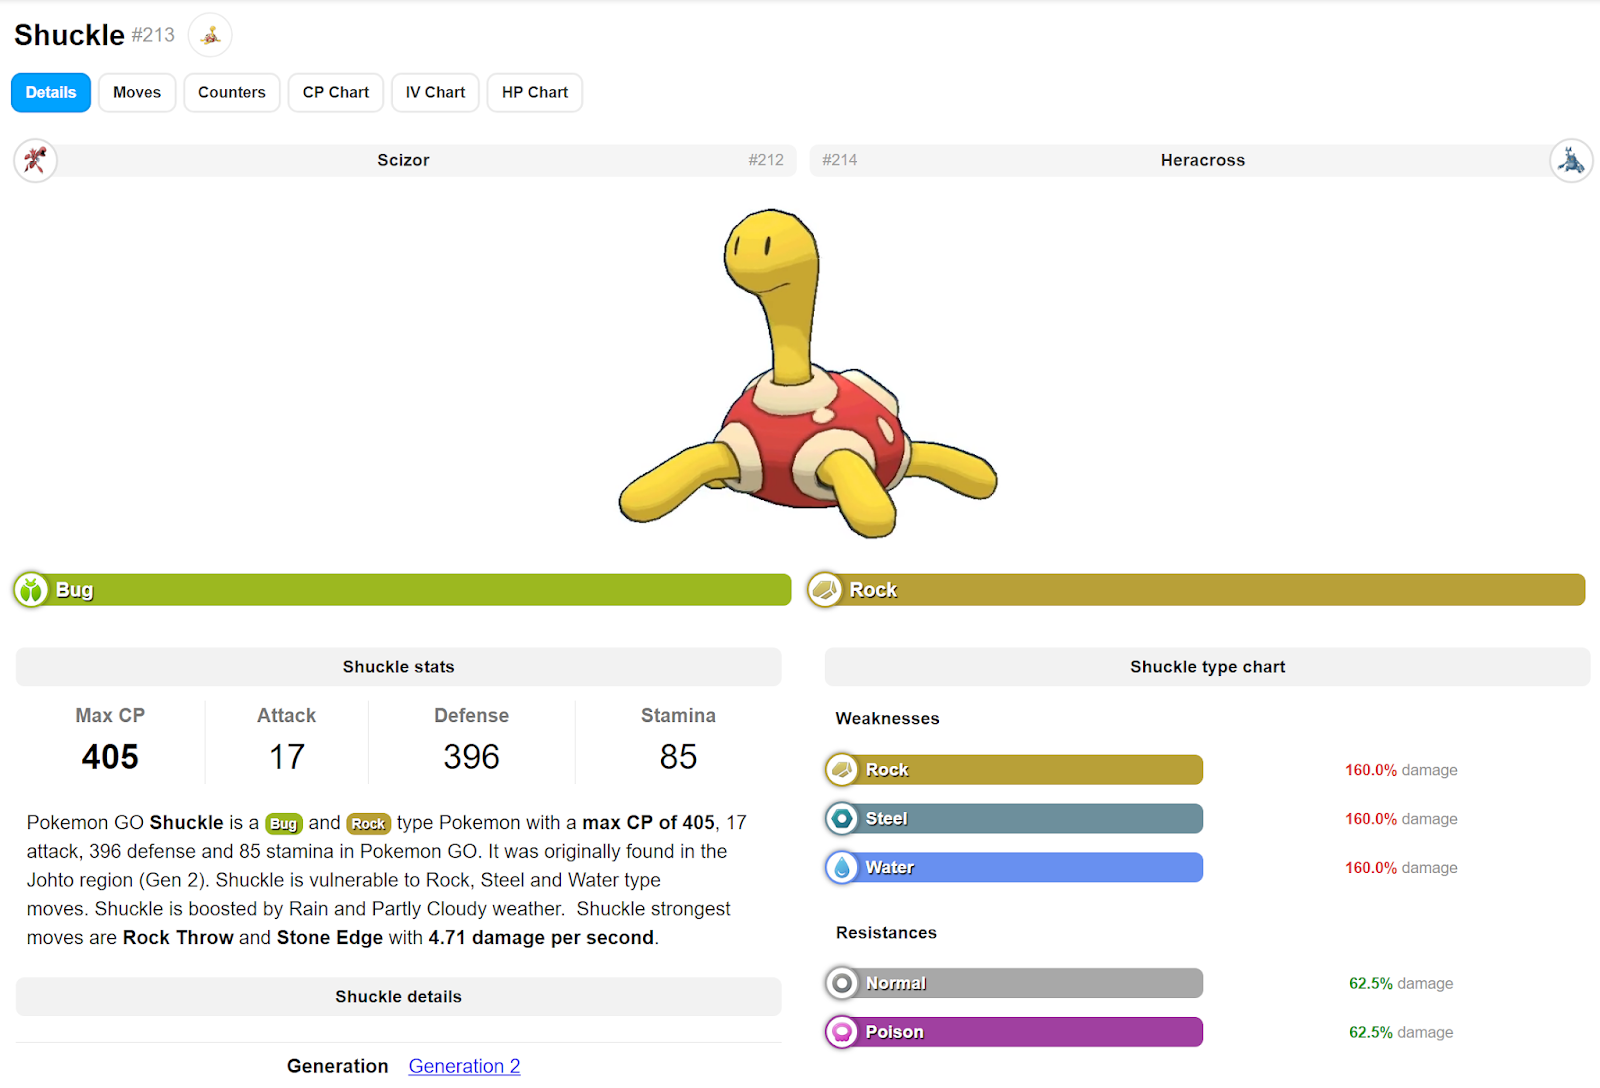Click the Shuckle stats header
The height and width of the screenshot is (1088, 1600).
(x=398, y=667)
